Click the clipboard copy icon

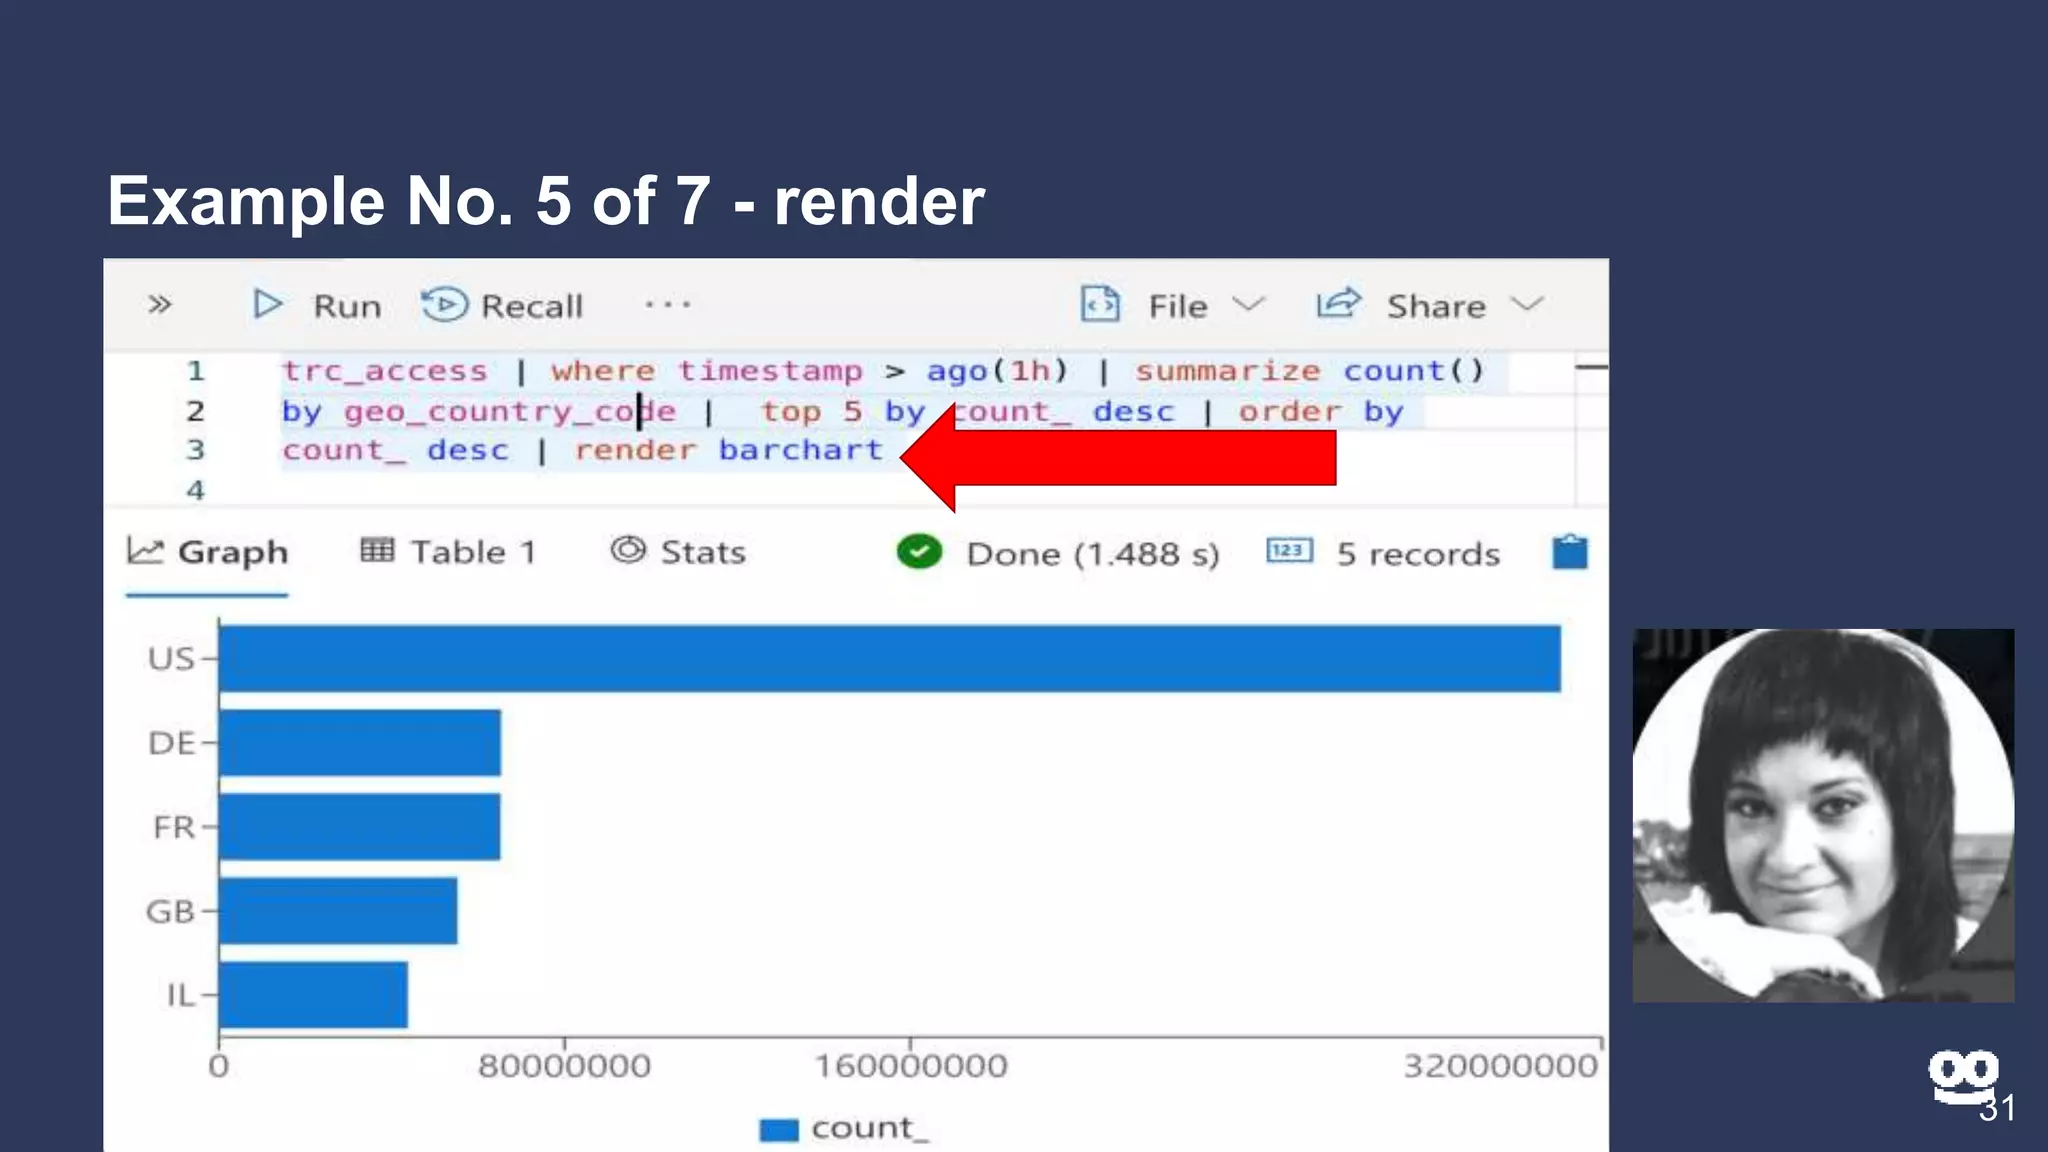pyautogui.click(x=1569, y=551)
